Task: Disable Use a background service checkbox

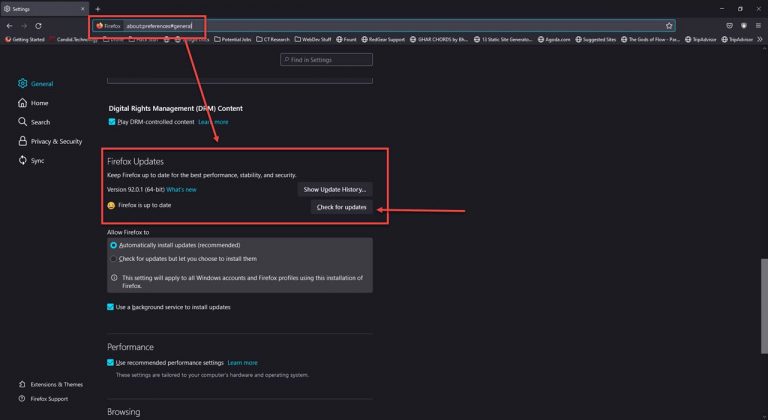Action: 112,307
